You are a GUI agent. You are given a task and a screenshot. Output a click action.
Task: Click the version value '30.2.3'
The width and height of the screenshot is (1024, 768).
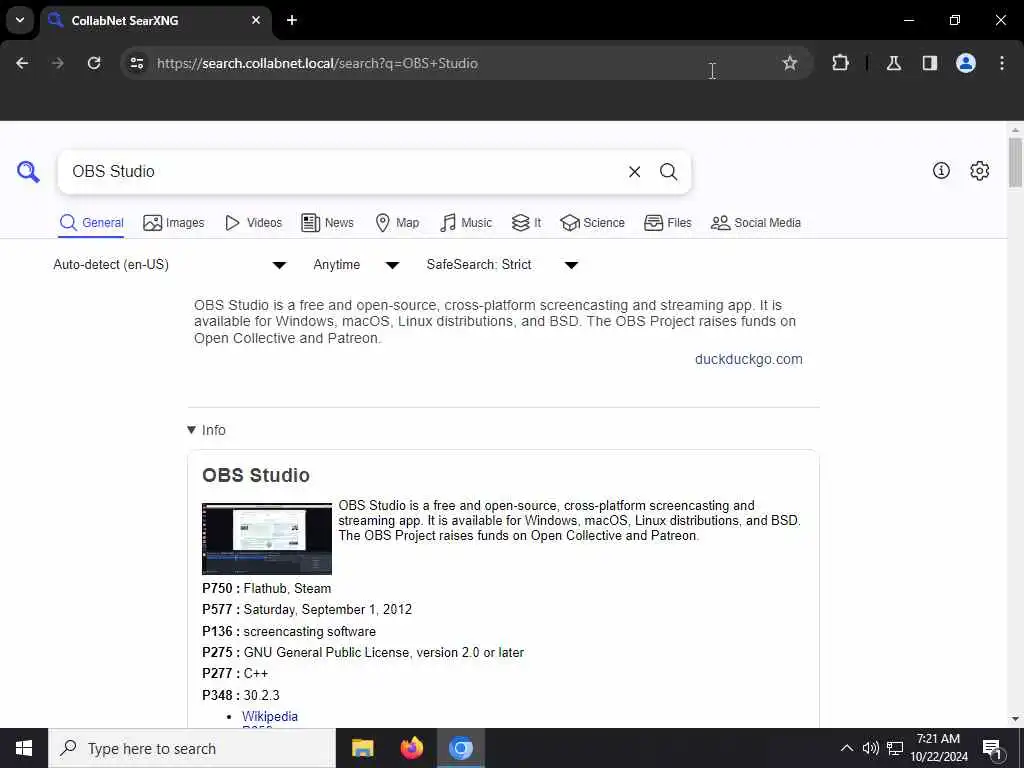[261, 695]
